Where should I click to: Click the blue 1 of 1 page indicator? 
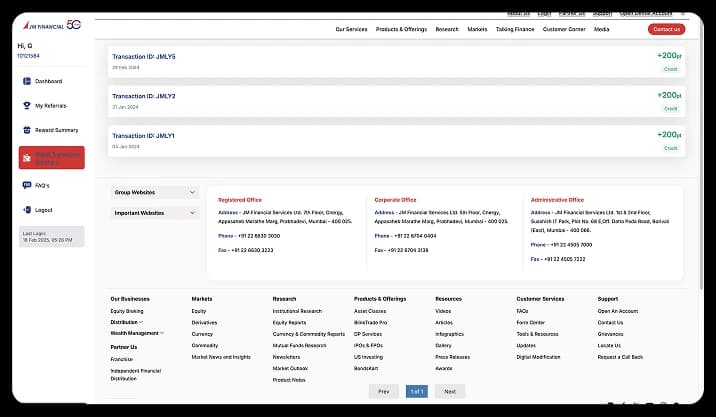(416, 391)
